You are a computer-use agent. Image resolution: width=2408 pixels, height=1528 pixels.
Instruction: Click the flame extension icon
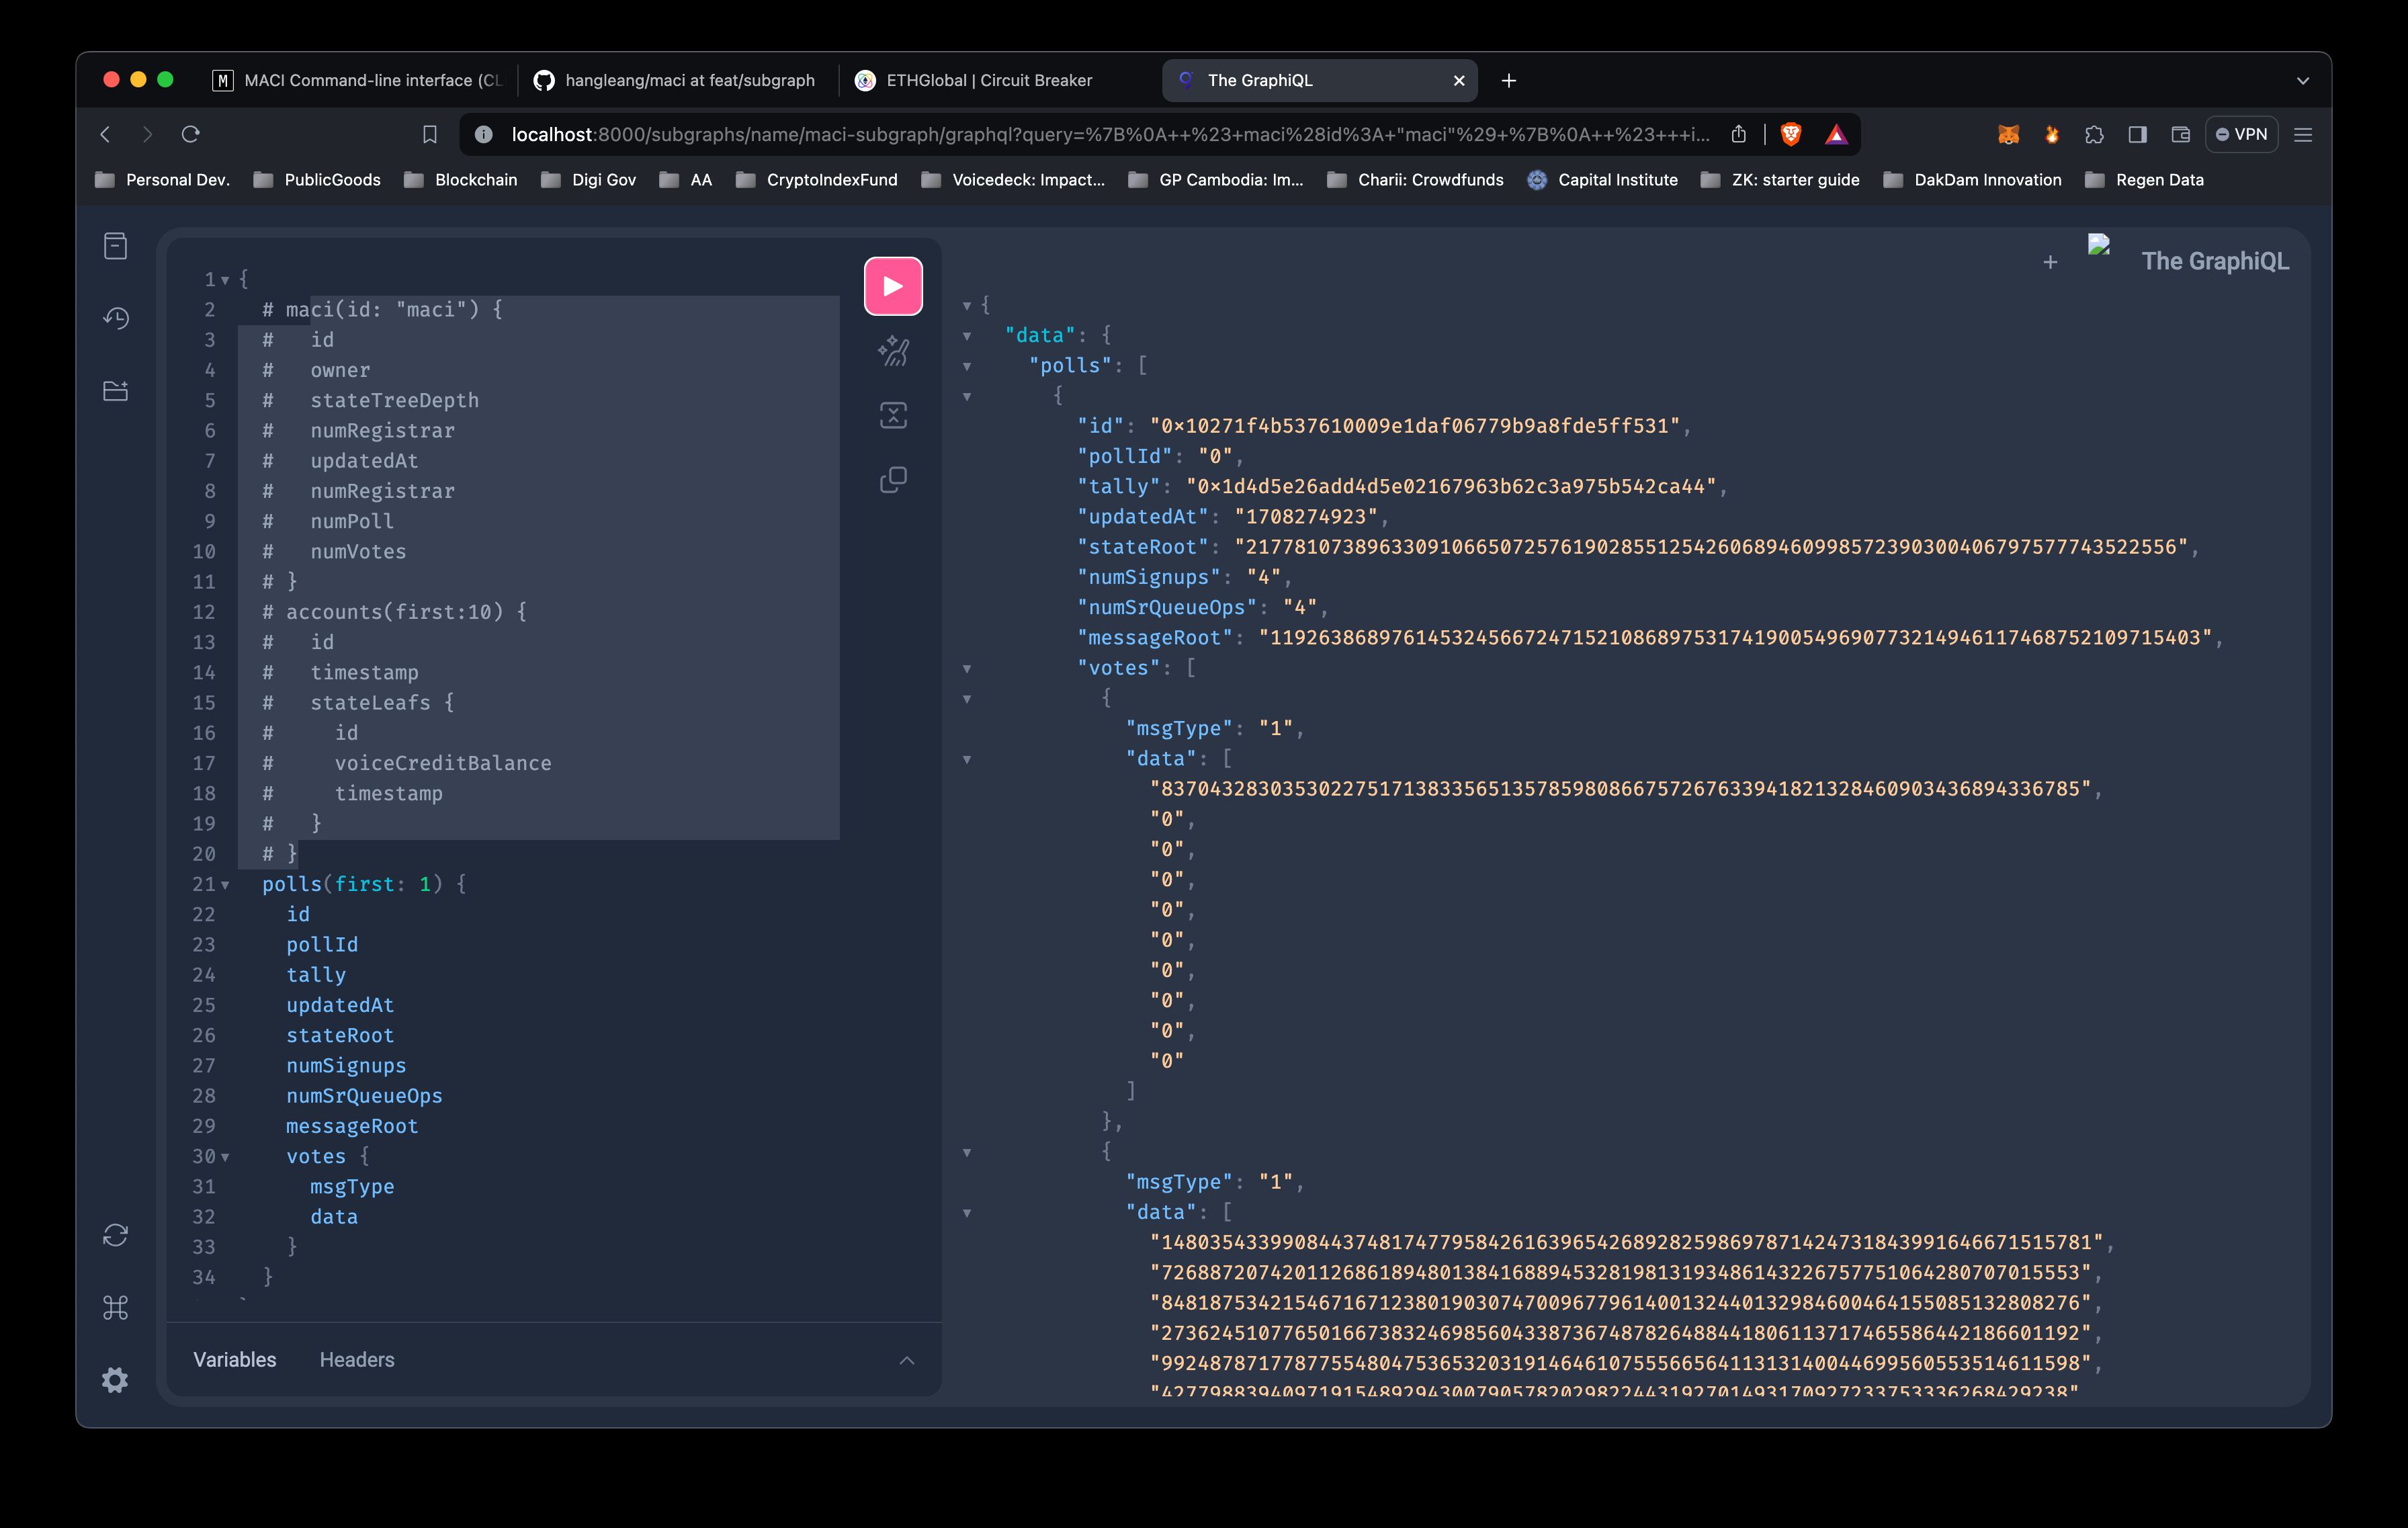(2052, 134)
